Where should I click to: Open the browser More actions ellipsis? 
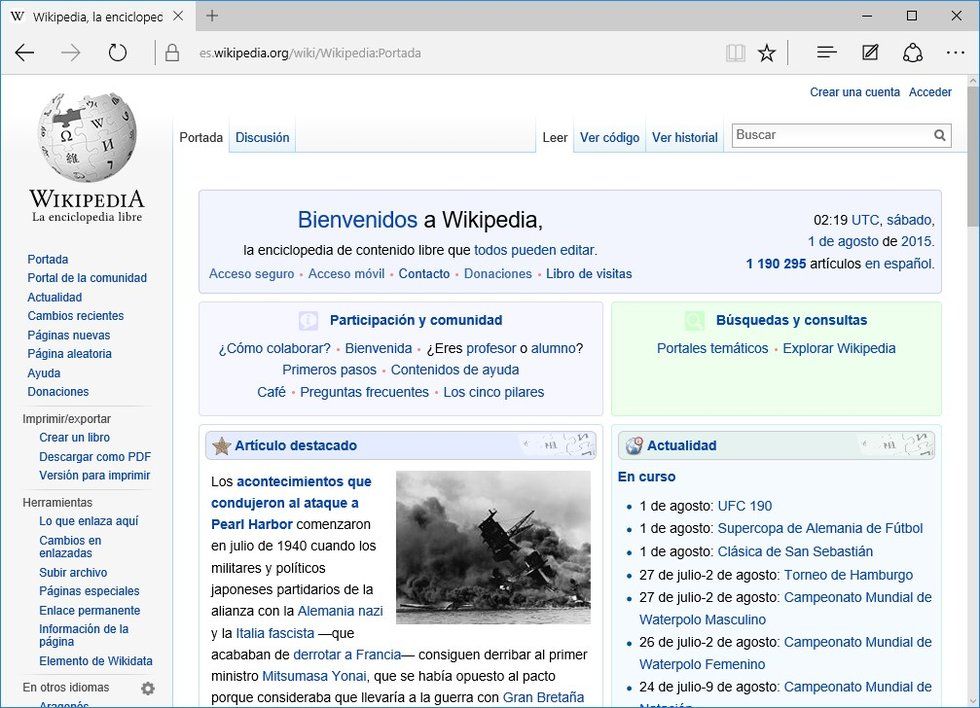pyautogui.click(x=955, y=53)
